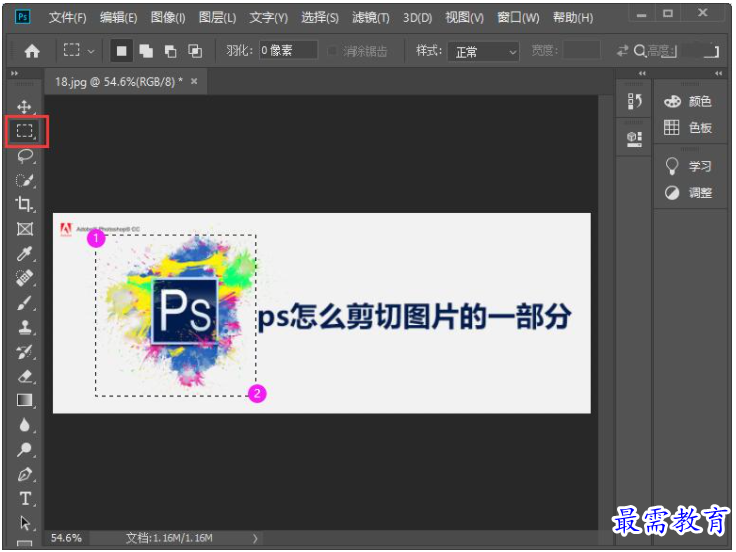Open the 样式 style dropdown showing 正常
This screenshot has height=552, width=736.
(x=483, y=51)
